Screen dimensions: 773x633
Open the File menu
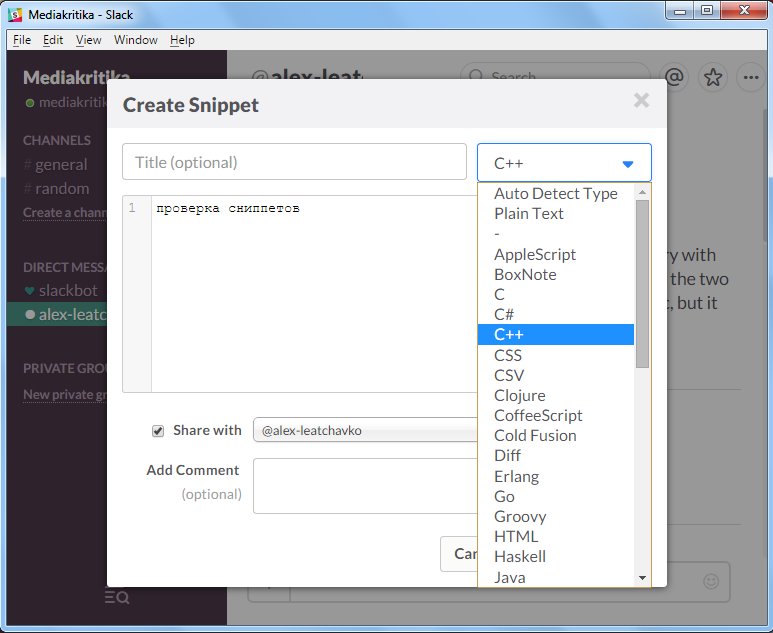click(22, 40)
